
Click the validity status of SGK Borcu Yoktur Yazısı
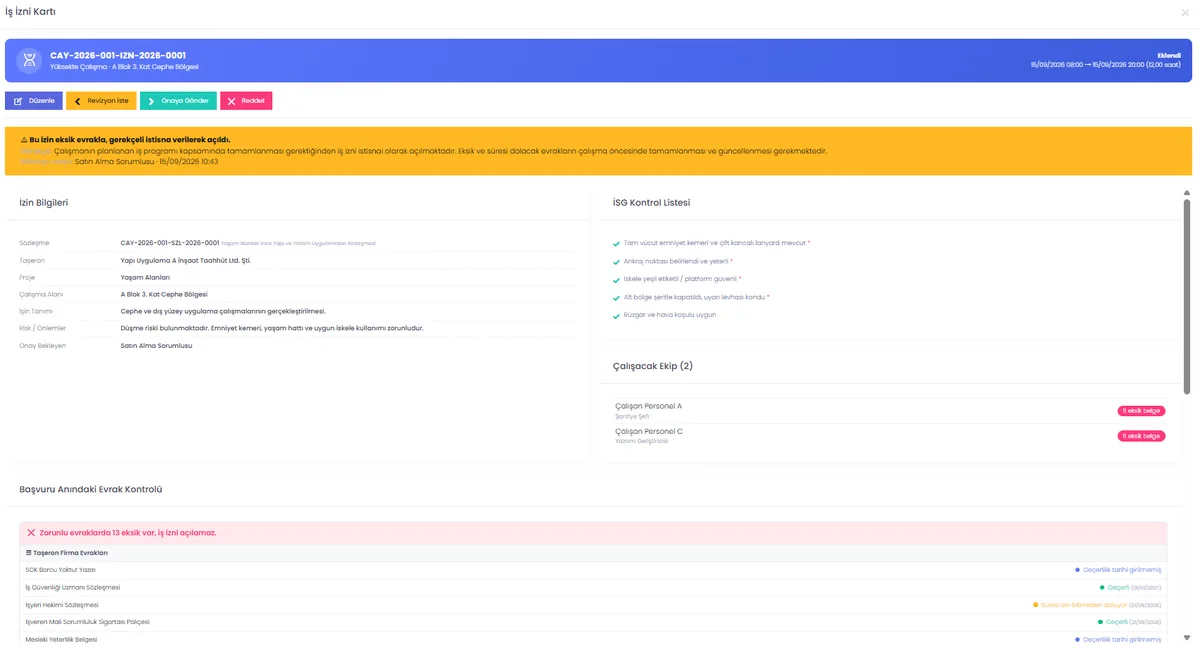coord(1118,569)
